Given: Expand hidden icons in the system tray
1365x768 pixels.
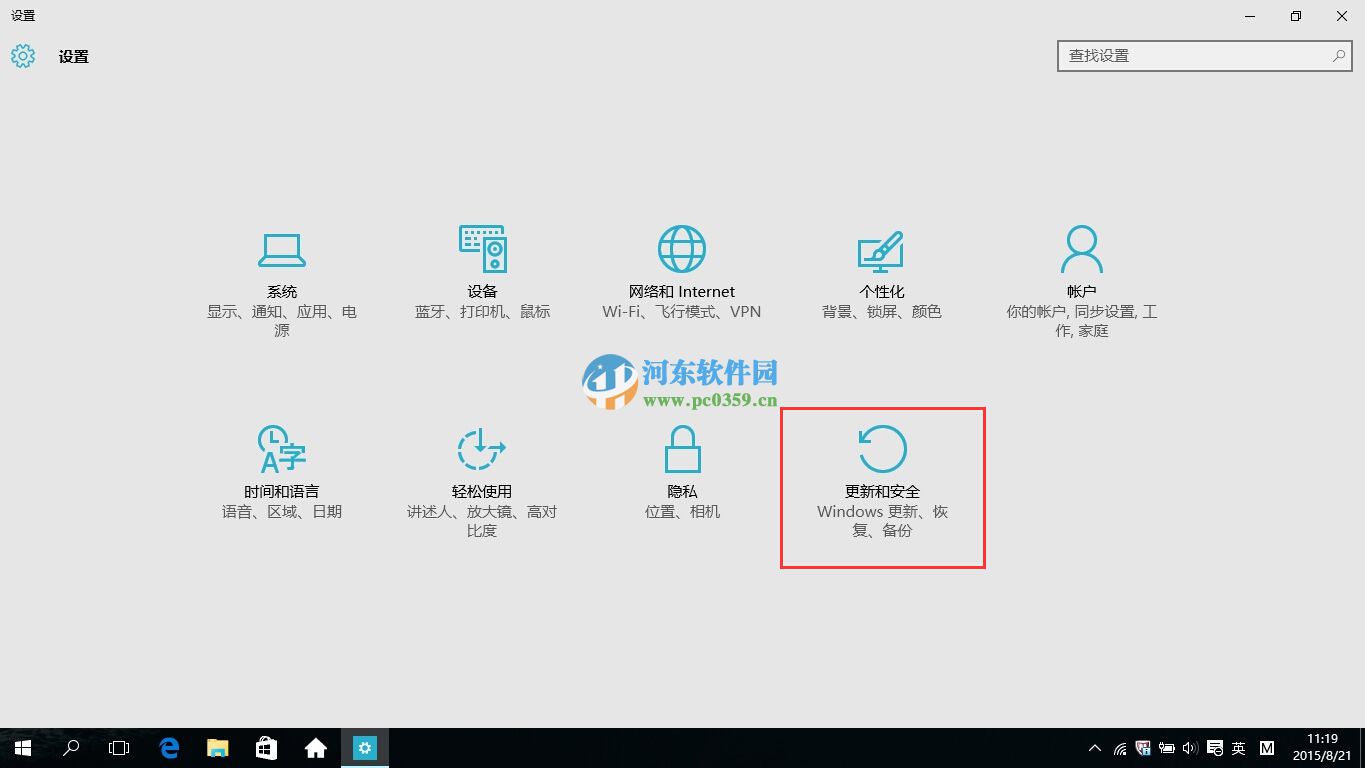Looking at the screenshot, I should click(x=1096, y=747).
